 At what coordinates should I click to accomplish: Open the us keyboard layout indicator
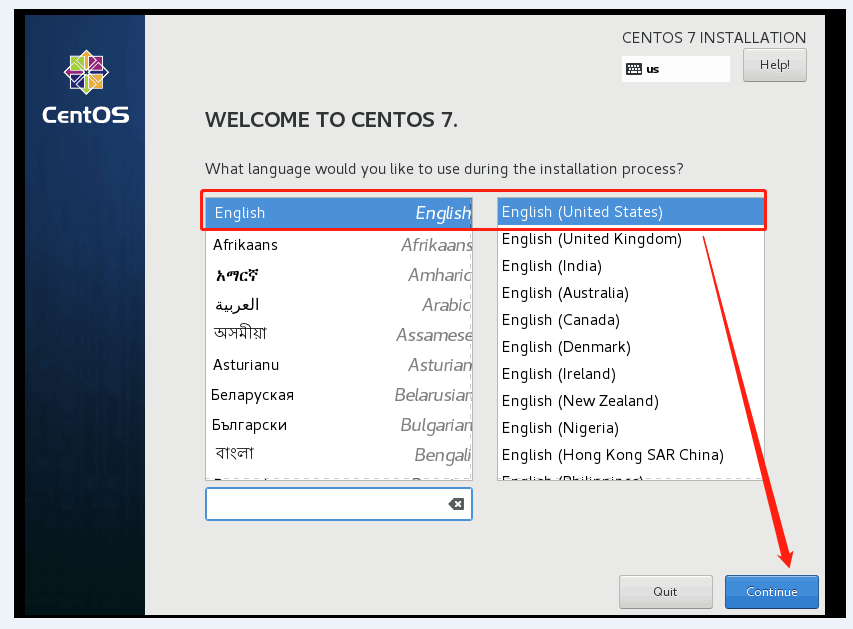(675, 69)
